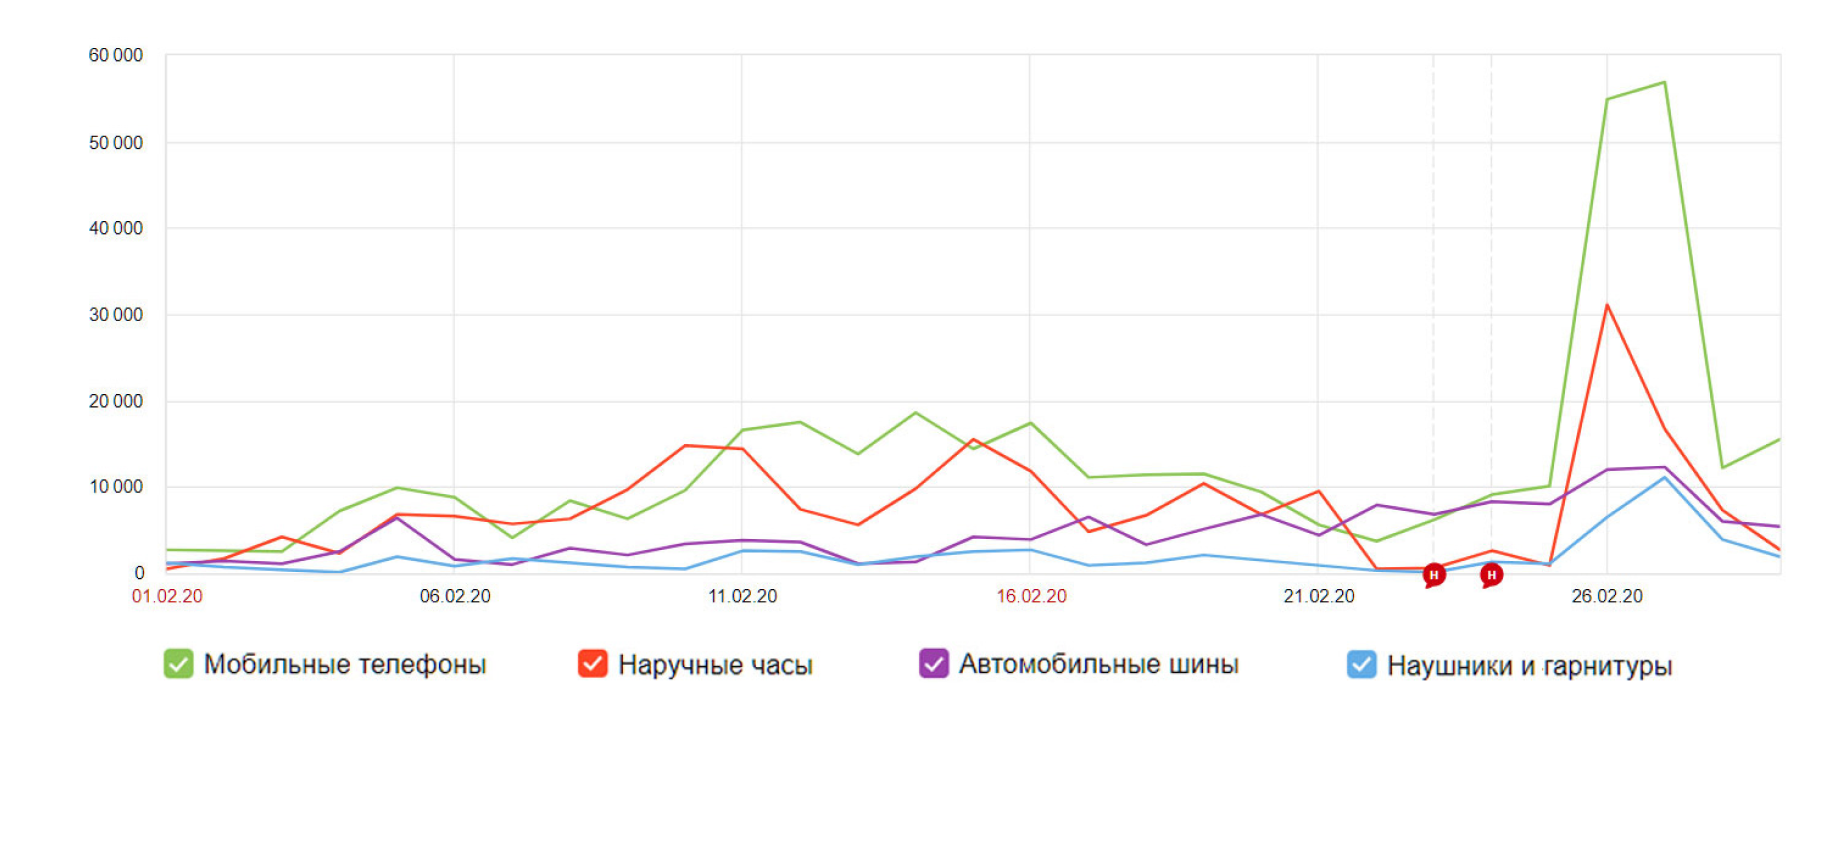
Task: Click the 06.02.20 date label
Action: (455, 596)
